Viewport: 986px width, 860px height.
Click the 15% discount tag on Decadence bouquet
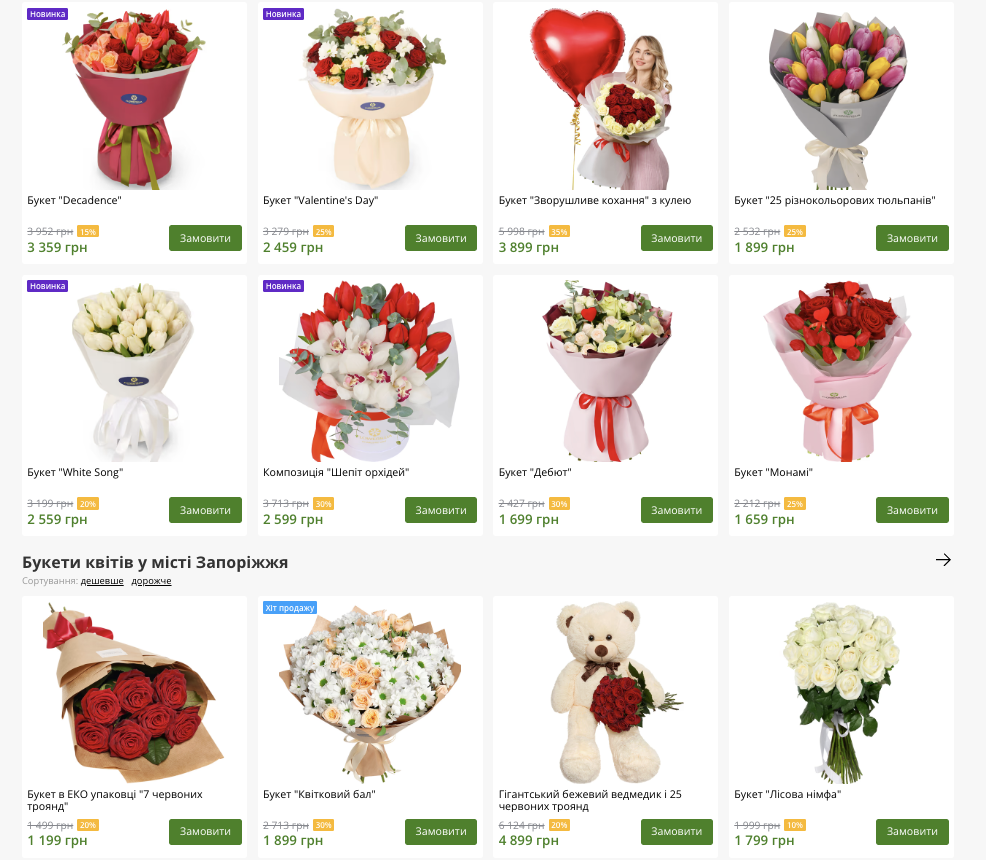pyautogui.click(x=87, y=231)
